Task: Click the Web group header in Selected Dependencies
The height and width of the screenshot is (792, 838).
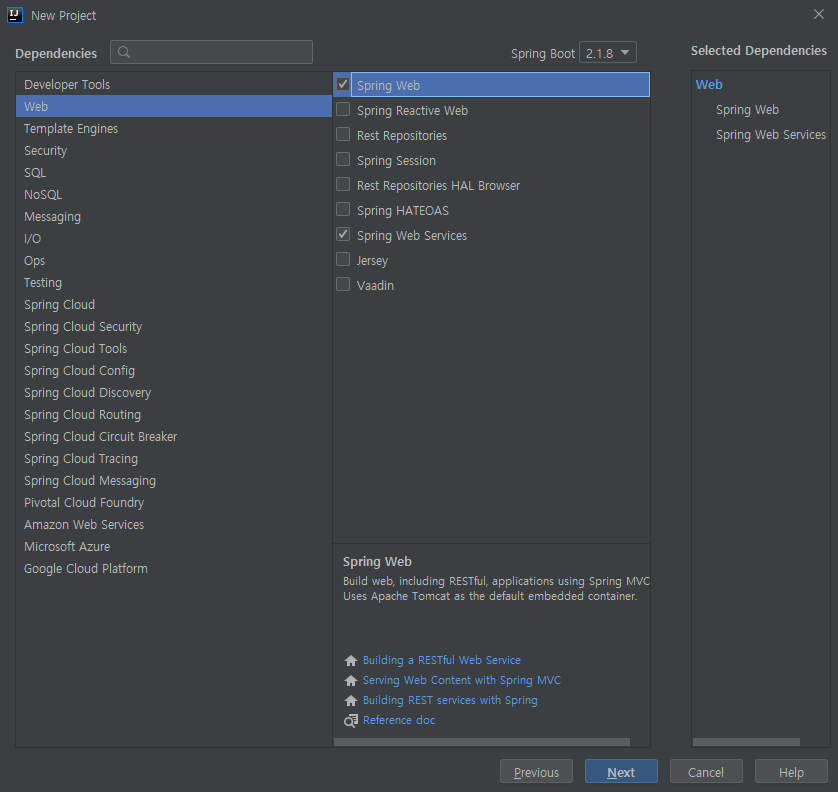Action: (x=709, y=84)
